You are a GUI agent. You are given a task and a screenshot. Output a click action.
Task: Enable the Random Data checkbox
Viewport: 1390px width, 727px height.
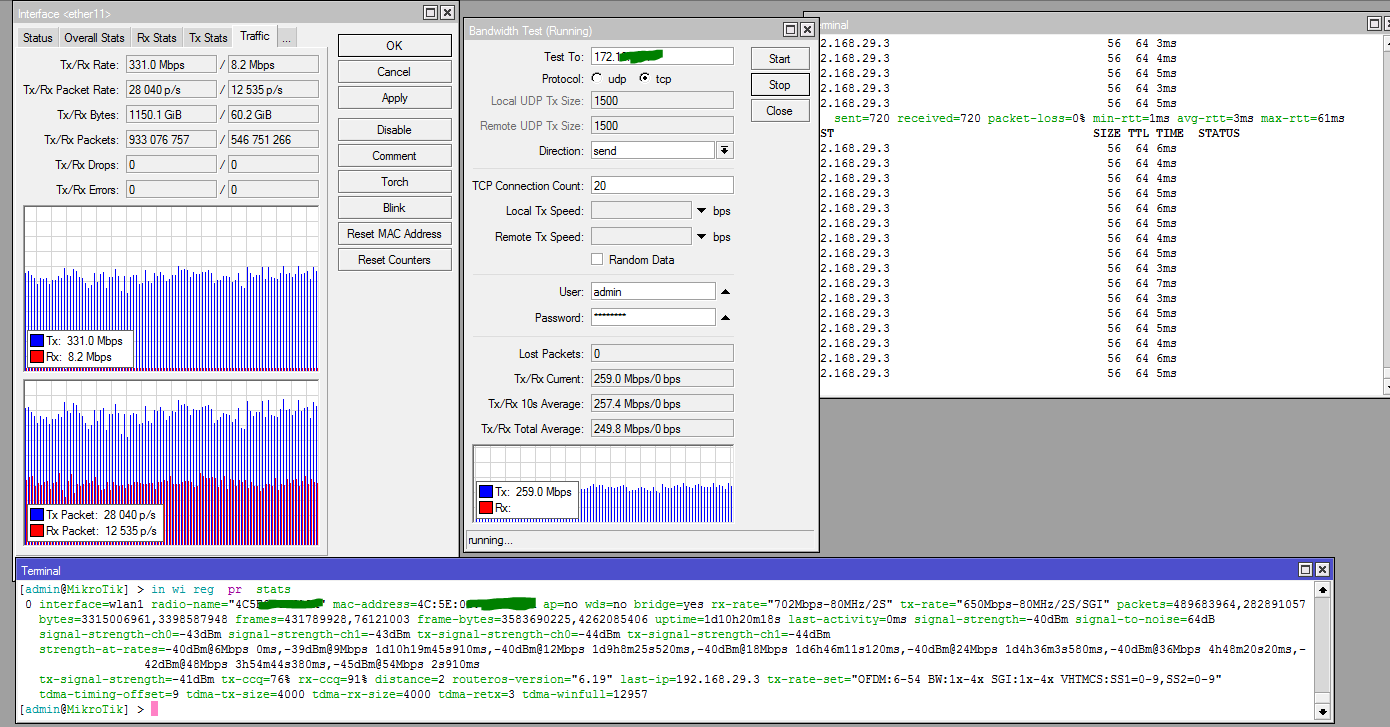pos(597,260)
